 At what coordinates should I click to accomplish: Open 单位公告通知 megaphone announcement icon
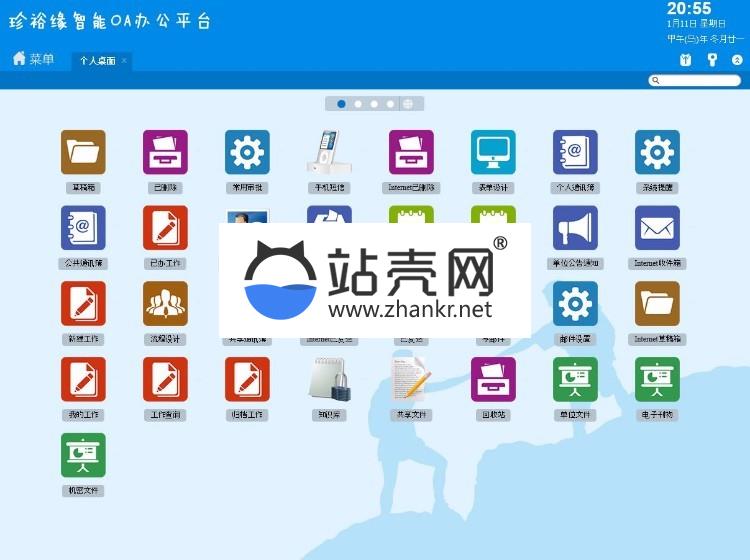[575, 228]
